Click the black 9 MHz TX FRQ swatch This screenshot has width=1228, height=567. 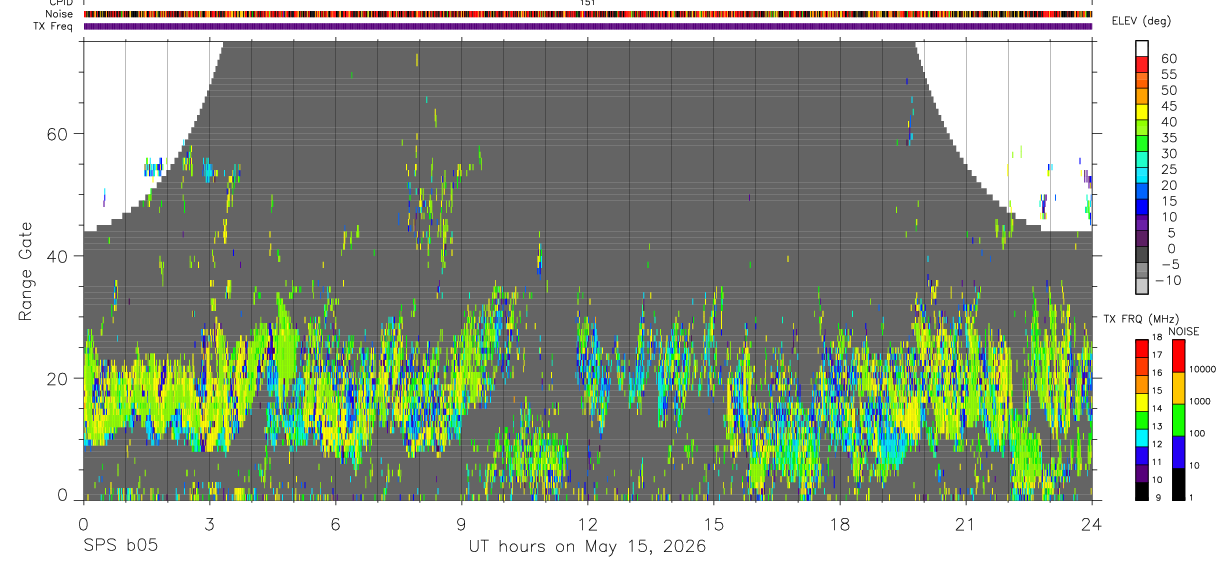[x=1142, y=491]
